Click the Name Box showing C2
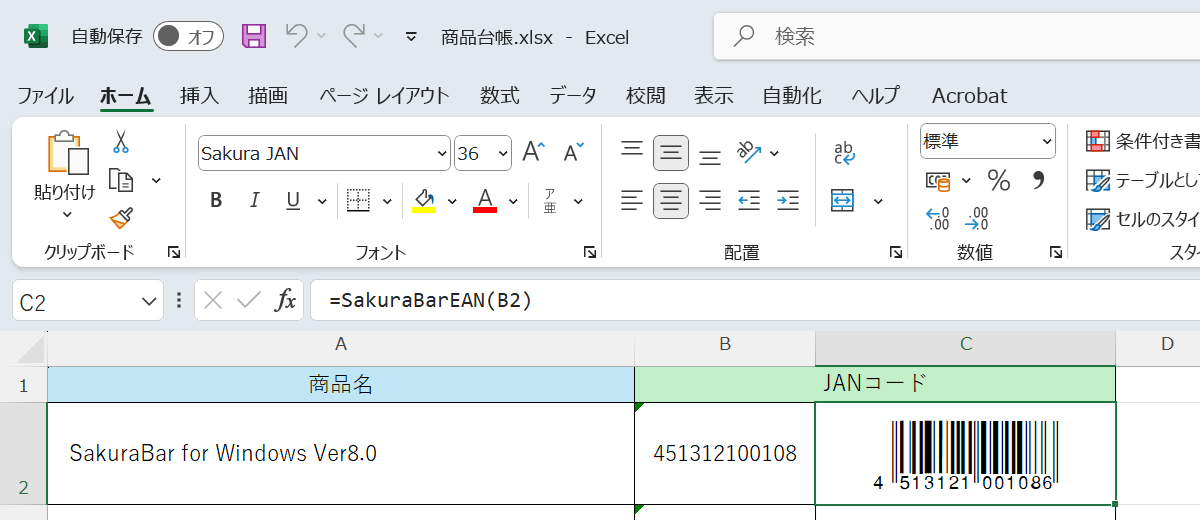The width and height of the screenshot is (1200, 520). click(x=87, y=301)
